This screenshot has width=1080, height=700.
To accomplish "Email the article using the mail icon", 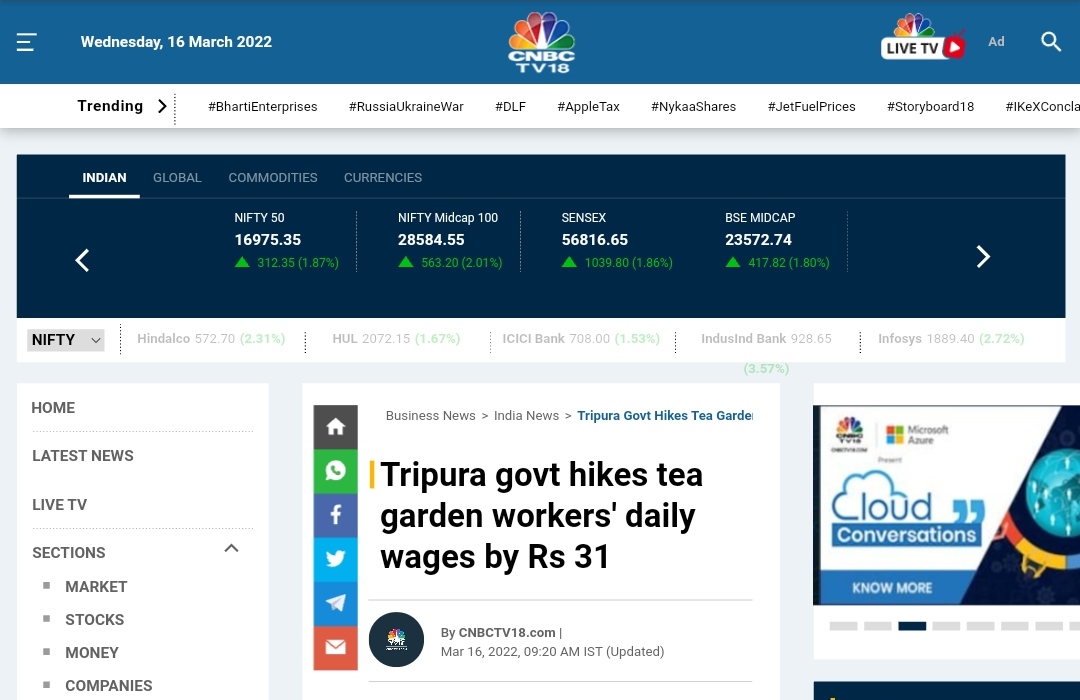I will [335, 646].
